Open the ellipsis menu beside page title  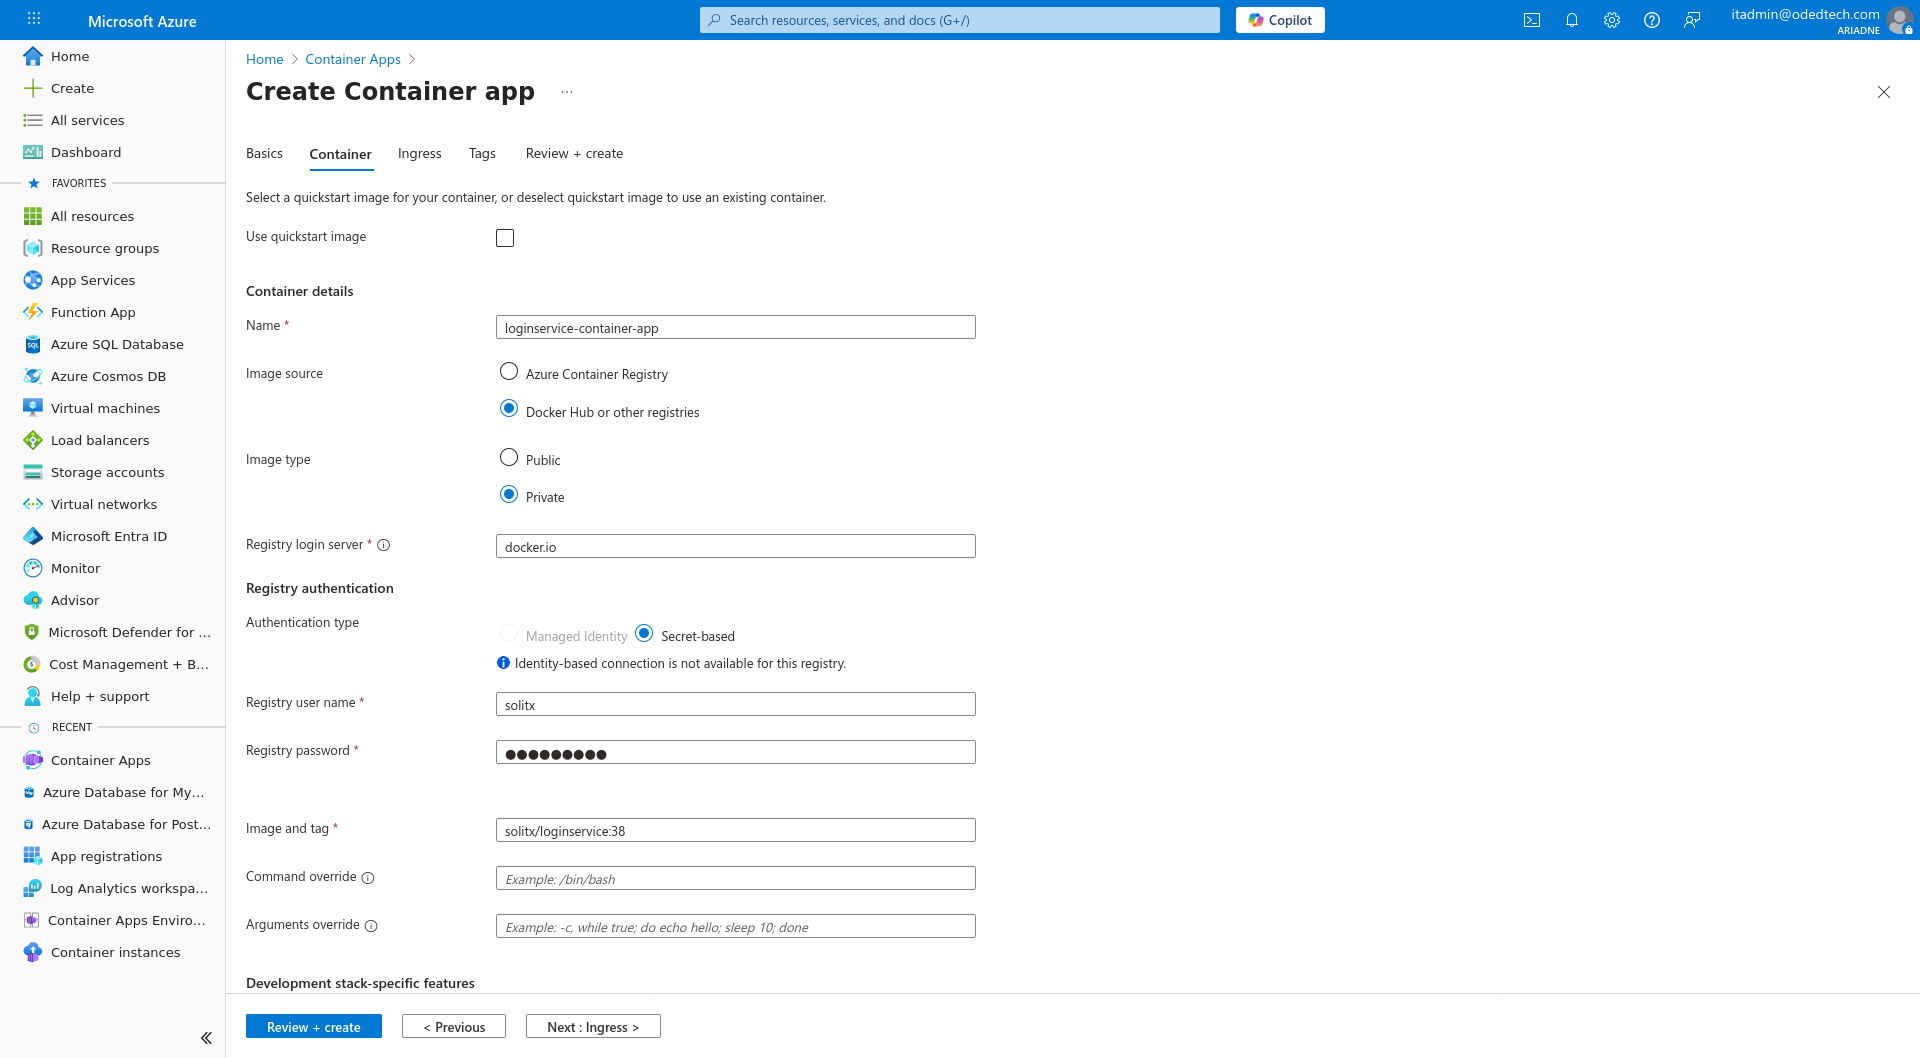[567, 92]
